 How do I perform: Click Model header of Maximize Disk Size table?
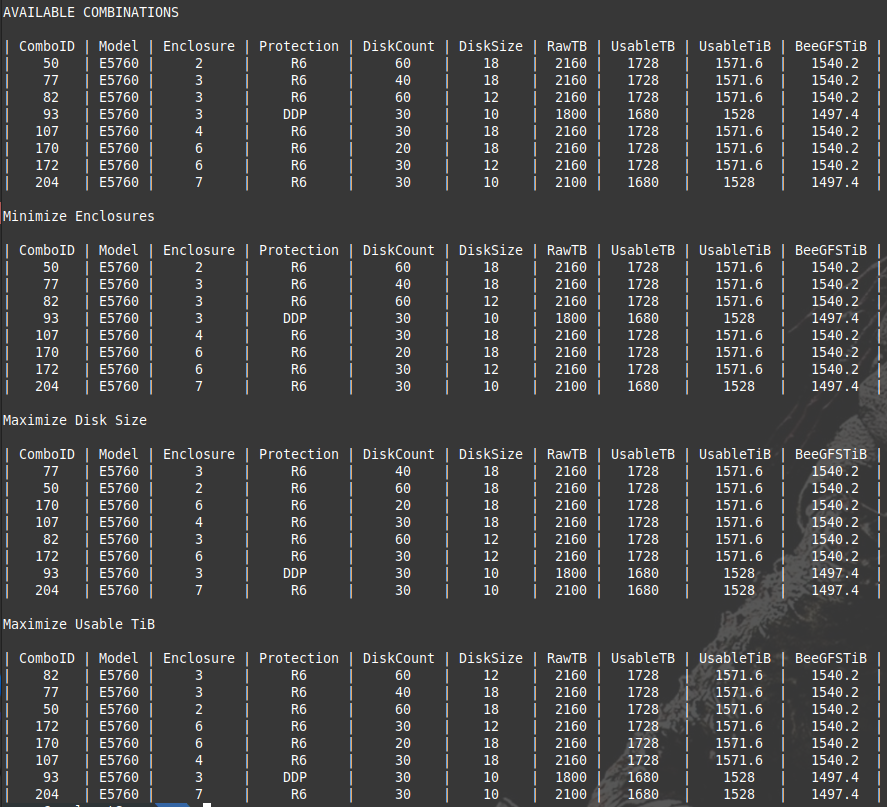coord(118,455)
